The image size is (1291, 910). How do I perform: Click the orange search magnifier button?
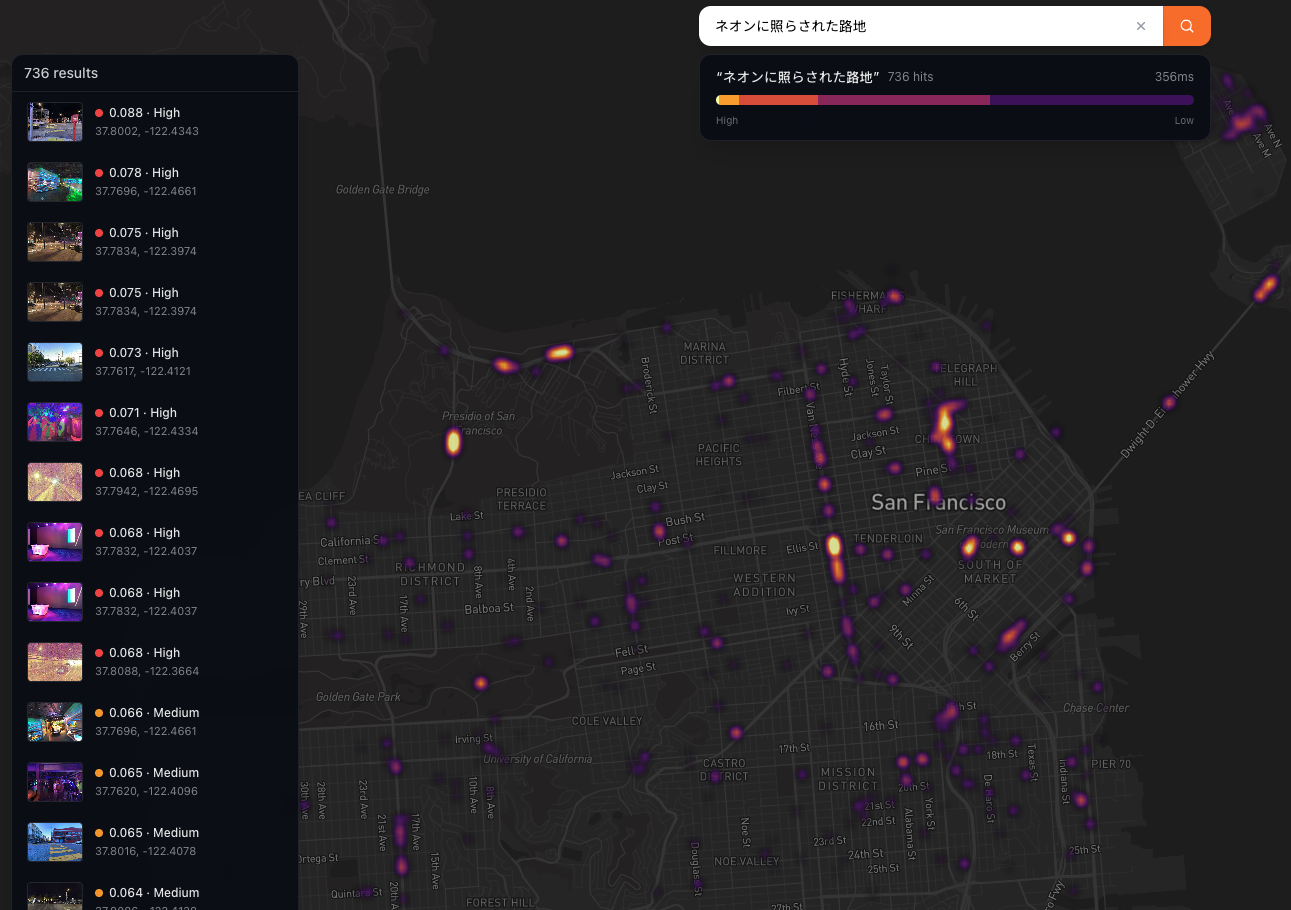[x=1186, y=26]
